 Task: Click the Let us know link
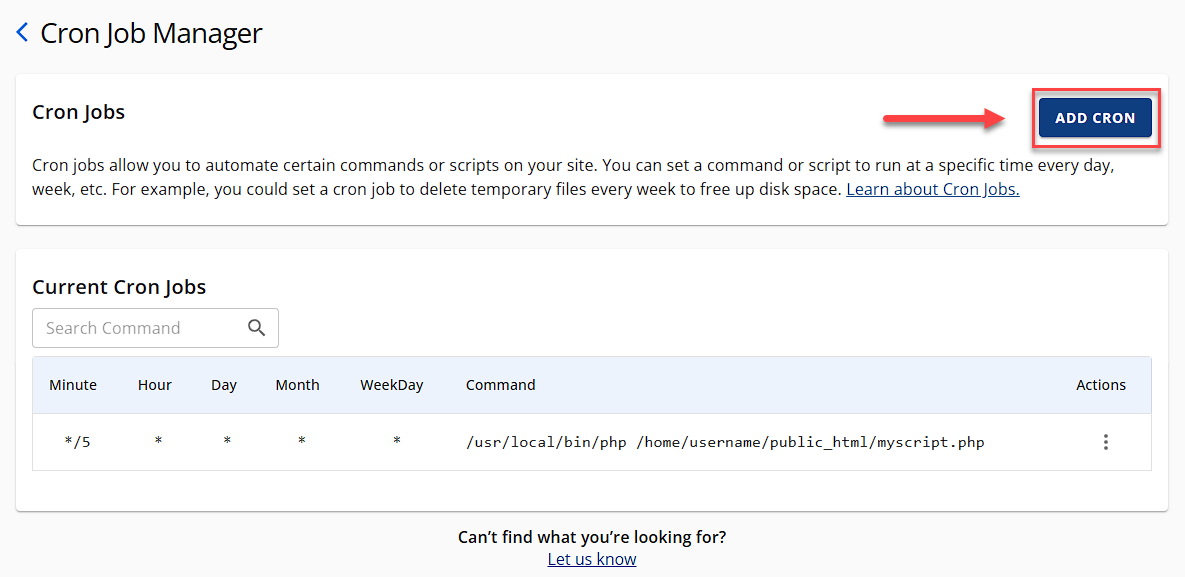point(591,558)
